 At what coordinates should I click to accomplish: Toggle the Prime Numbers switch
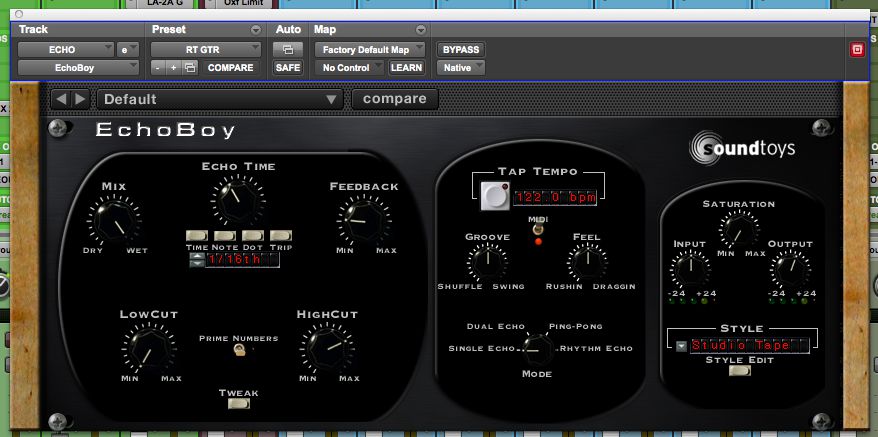click(239, 350)
